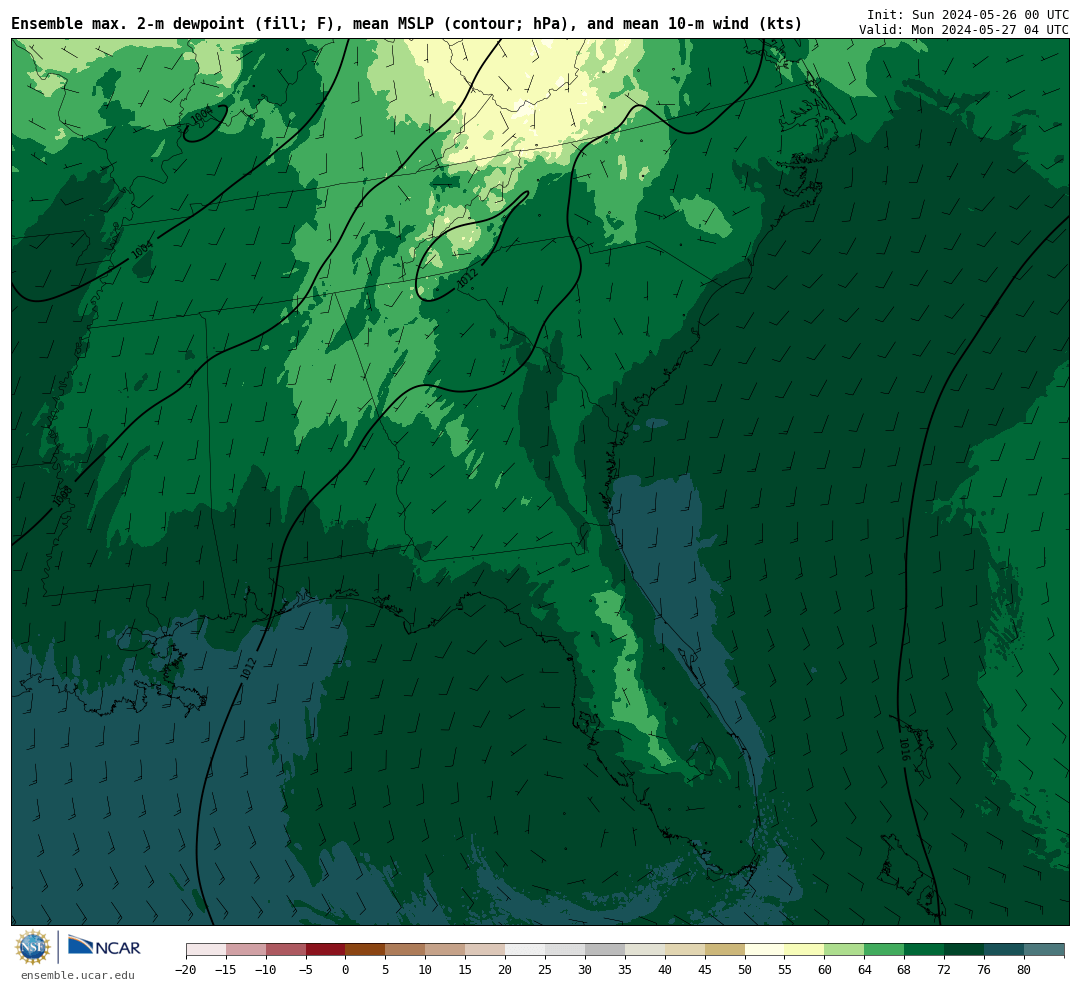
Task: Pick the -10 to -5 rose colorbar swatch
Action: tap(286, 950)
